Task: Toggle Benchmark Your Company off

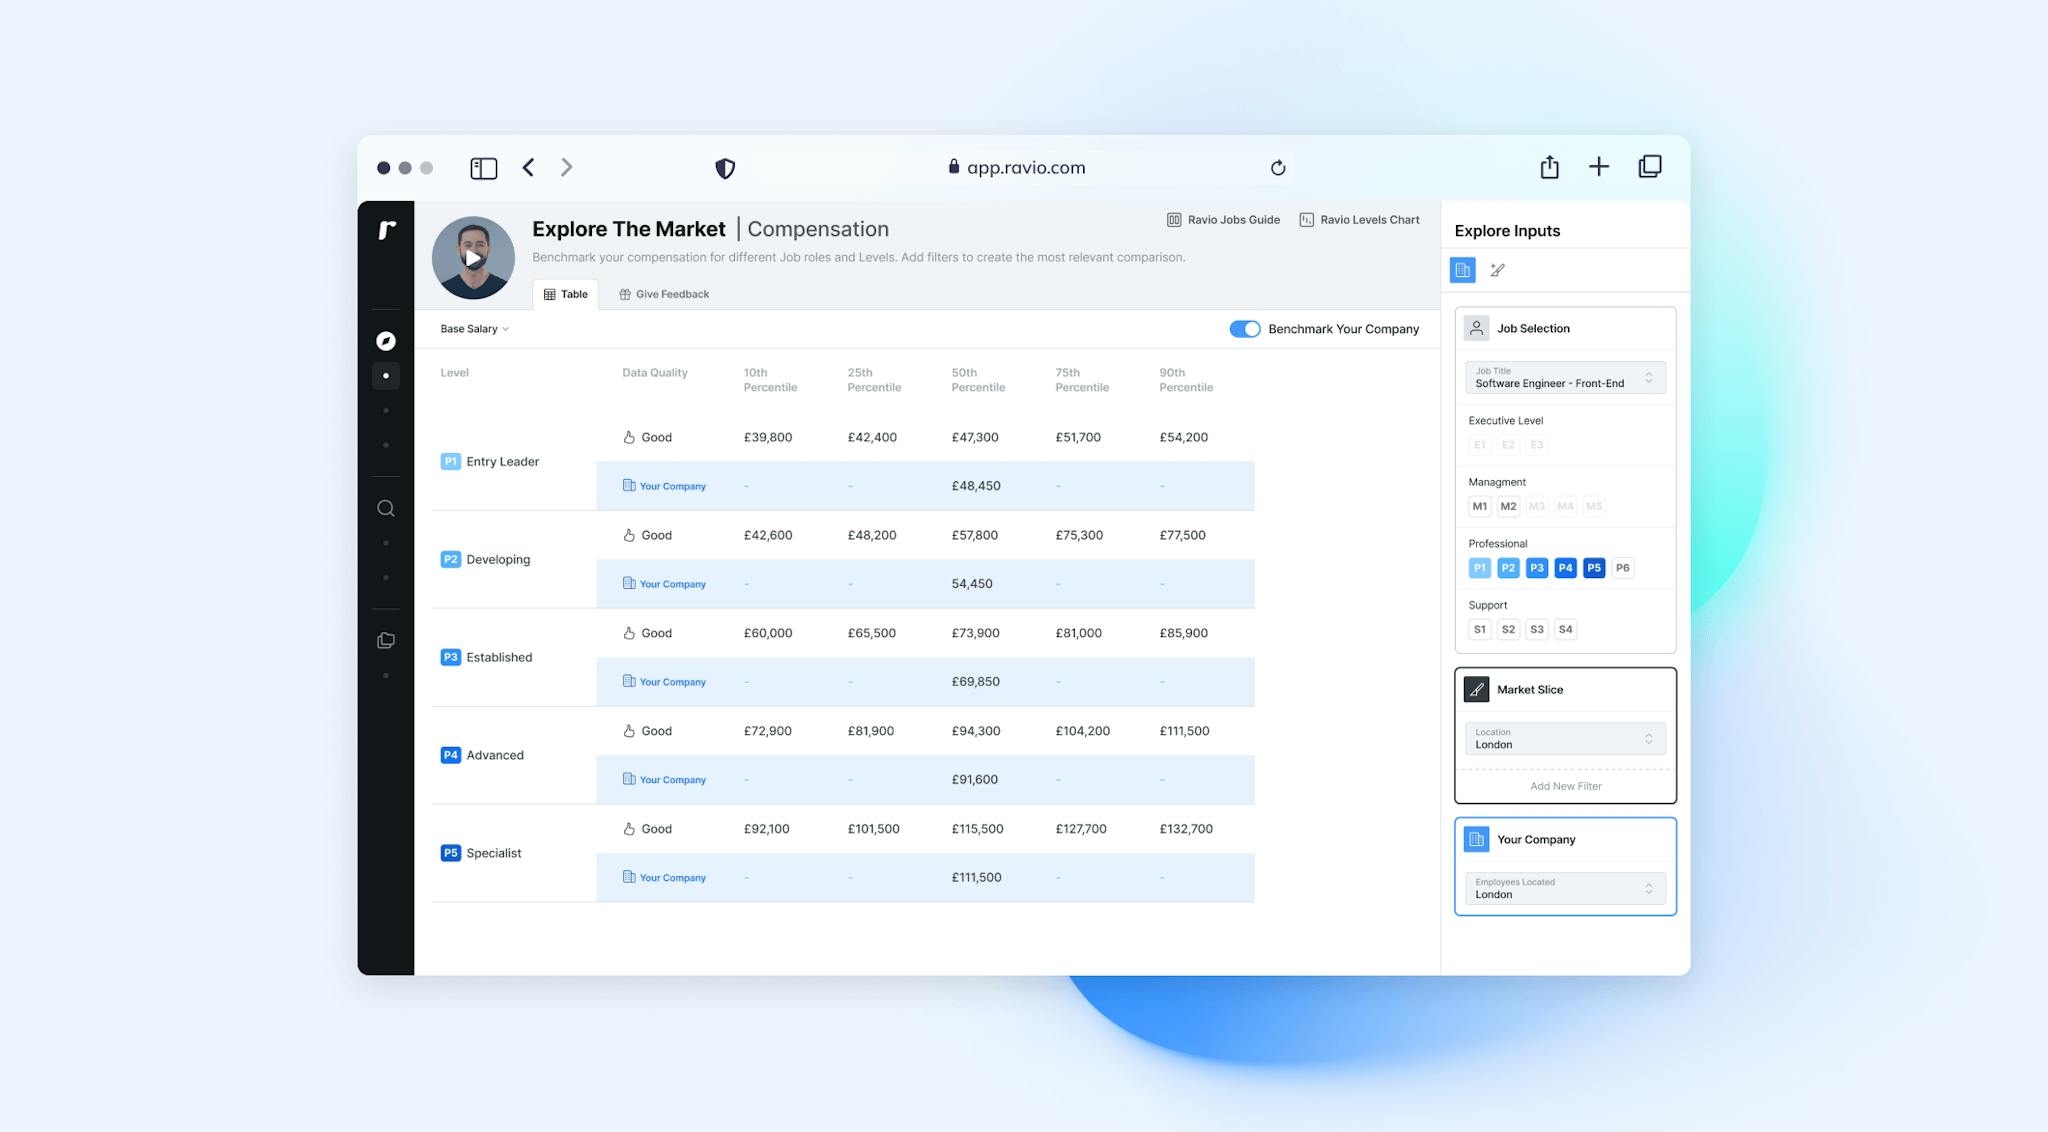Action: coord(1245,328)
